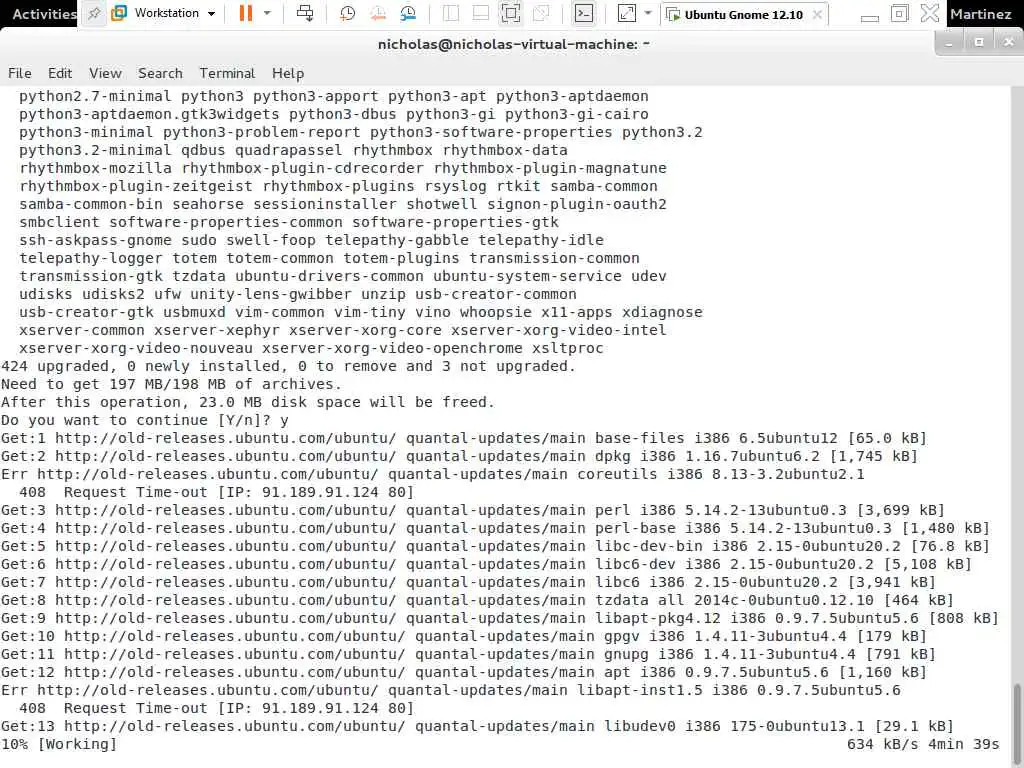Viewport: 1024px width, 768px height.
Task: Restore the Workstation window
Action: 900,13
